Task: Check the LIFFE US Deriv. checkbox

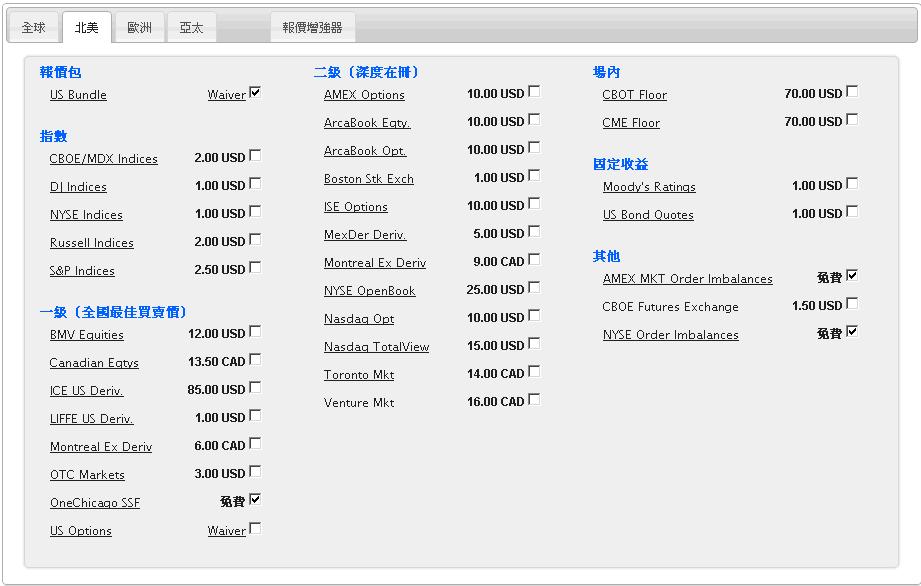Action: click(x=255, y=416)
